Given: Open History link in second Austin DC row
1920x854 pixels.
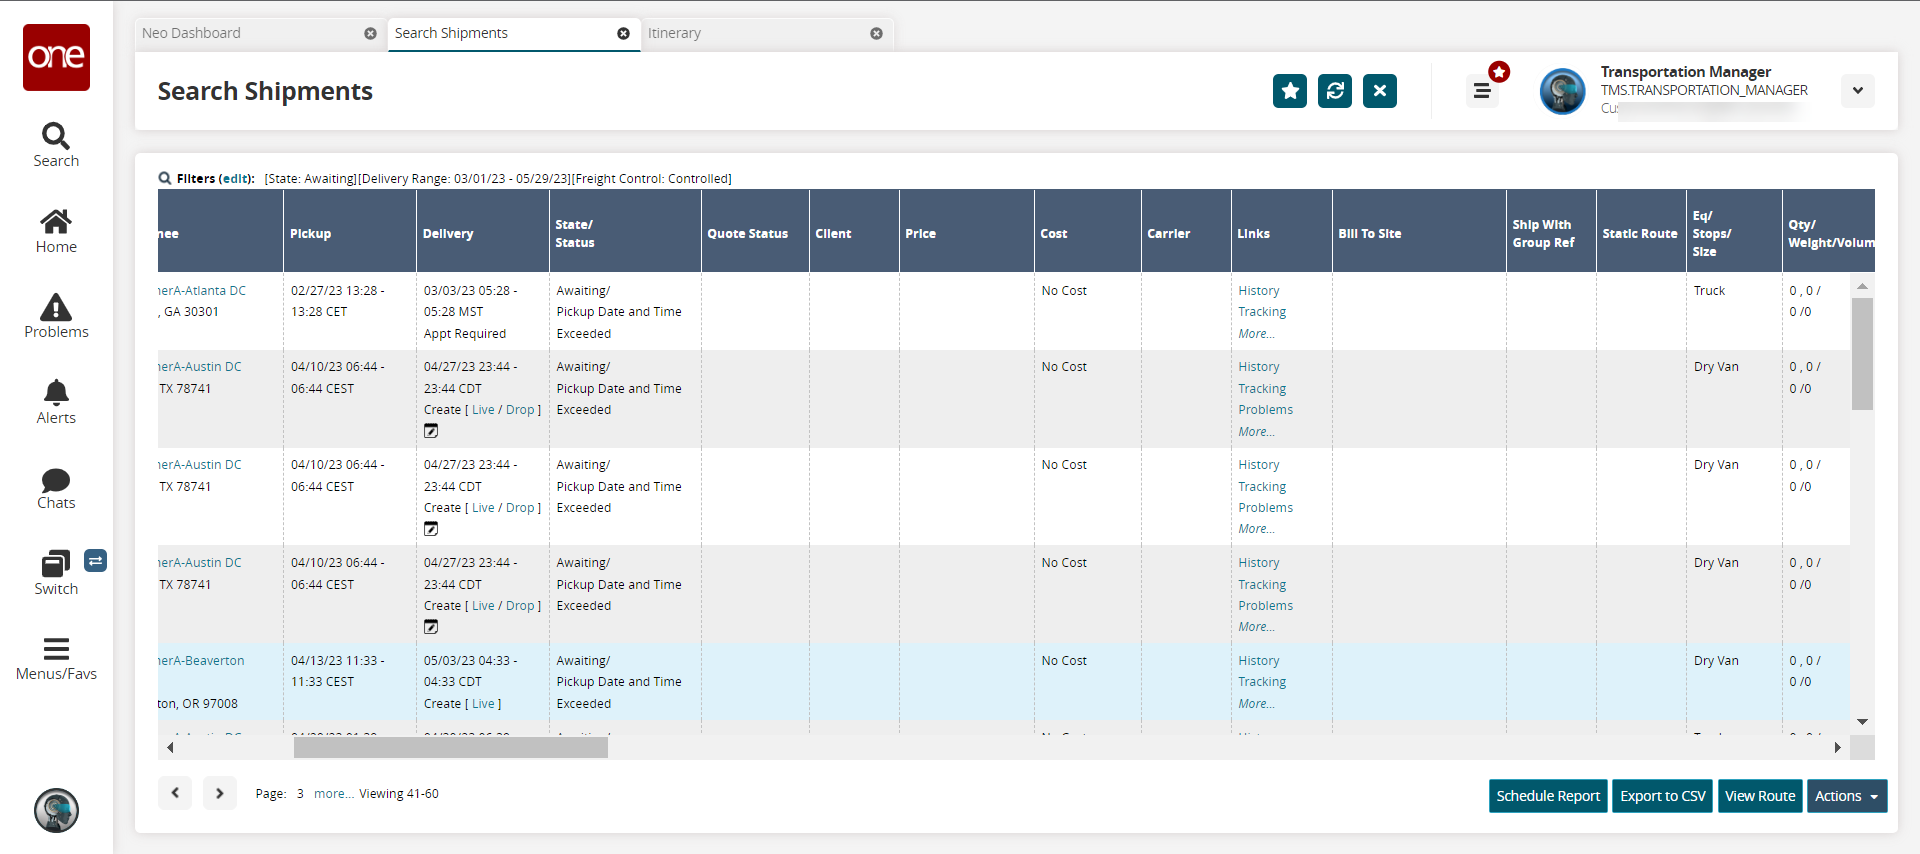Looking at the screenshot, I should 1258,464.
